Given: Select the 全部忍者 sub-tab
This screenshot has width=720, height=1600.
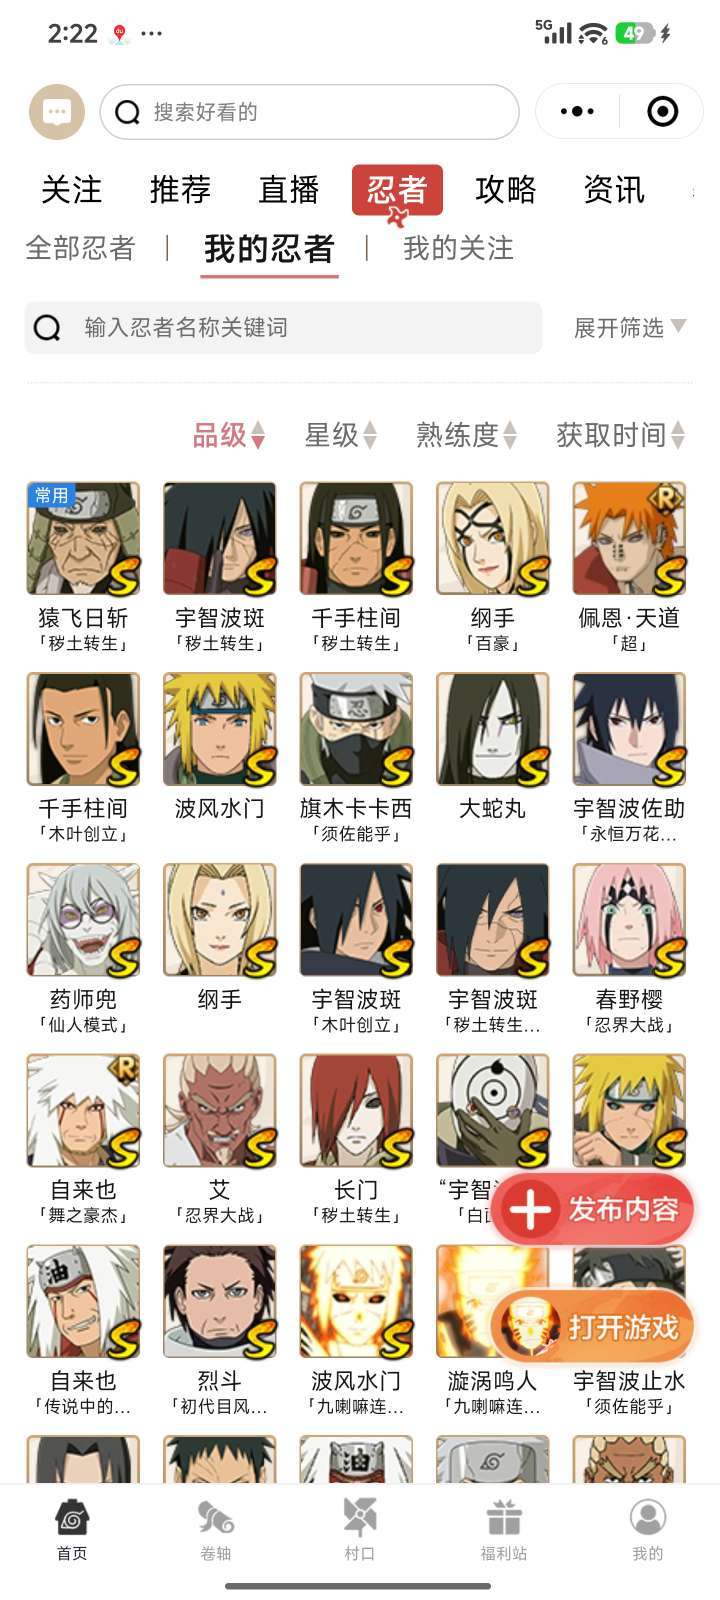Looking at the screenshot, I should point(80,248).
